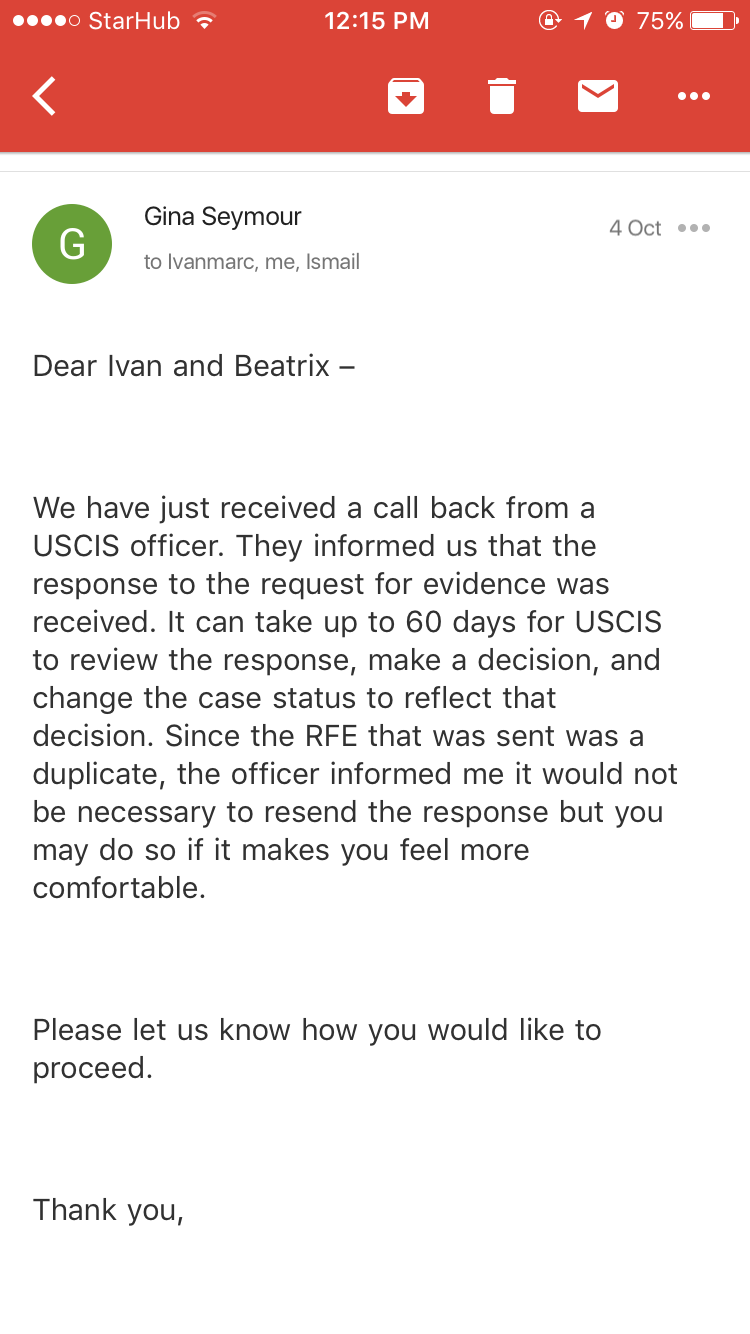Tap the rotation lock status icon
750x1334 pixels.
[x=549, y=21]
